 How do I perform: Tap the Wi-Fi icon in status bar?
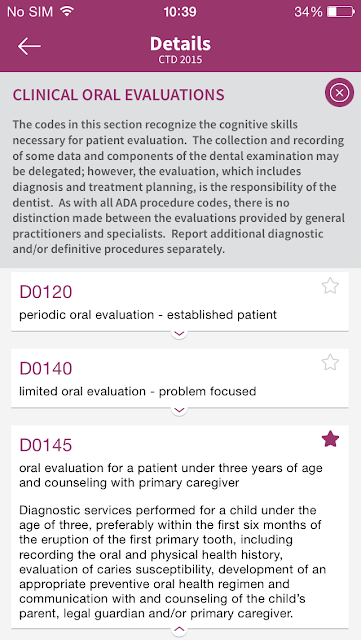tap(66, 11)
